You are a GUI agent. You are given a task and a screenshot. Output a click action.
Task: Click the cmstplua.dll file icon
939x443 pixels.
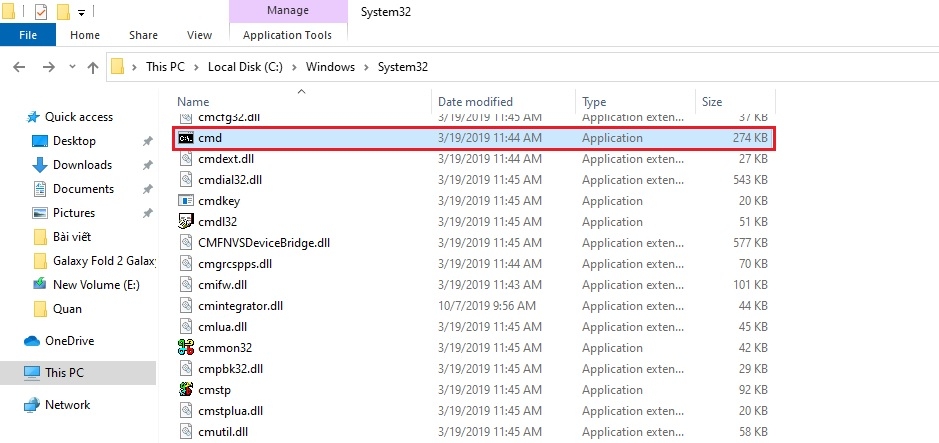(x=186, y=411)
